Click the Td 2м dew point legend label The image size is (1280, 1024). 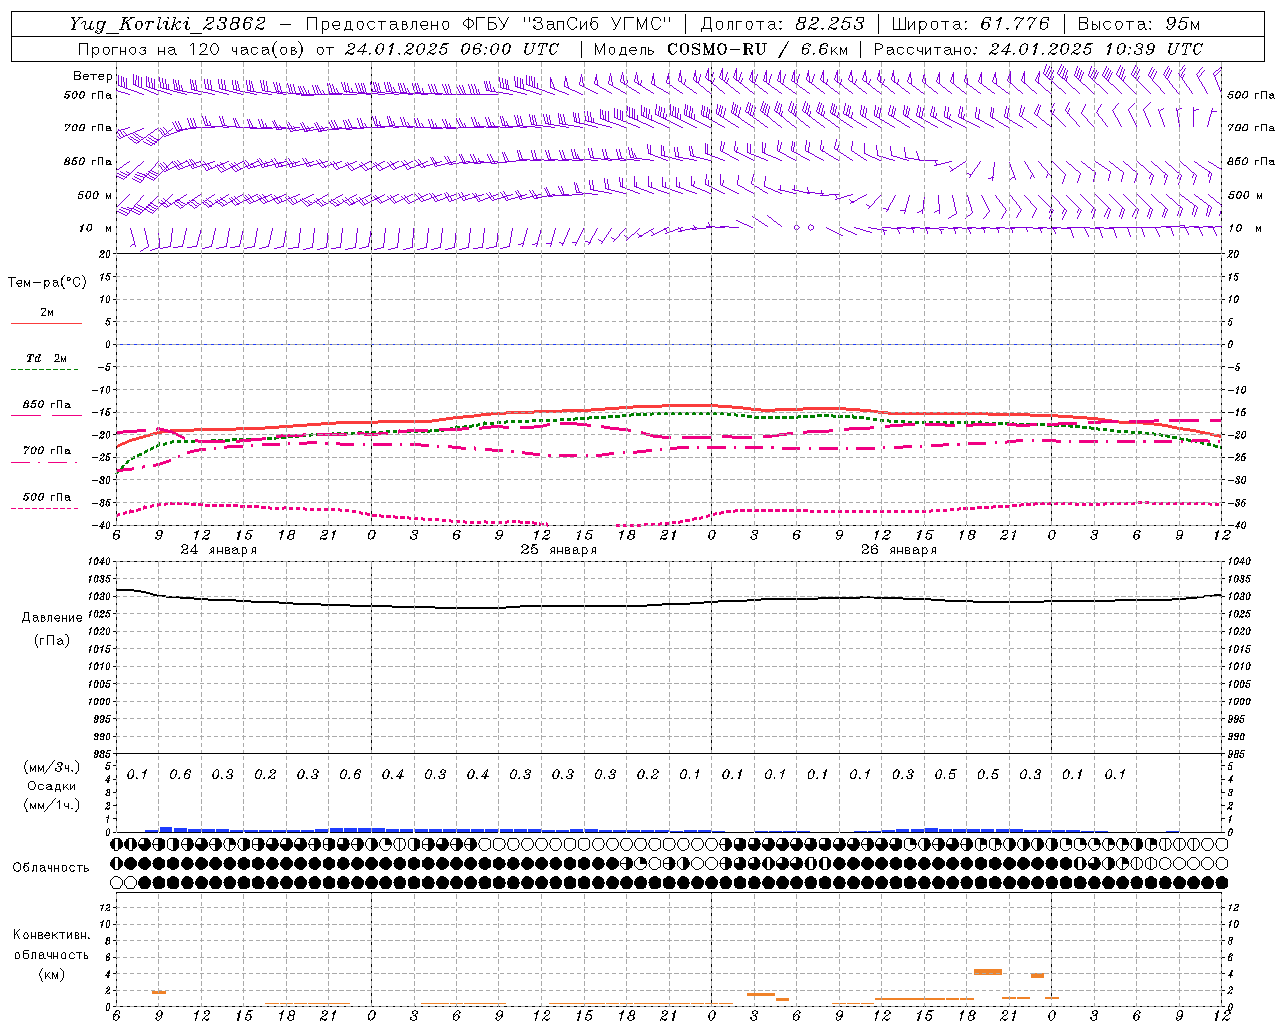click(47, 358)
